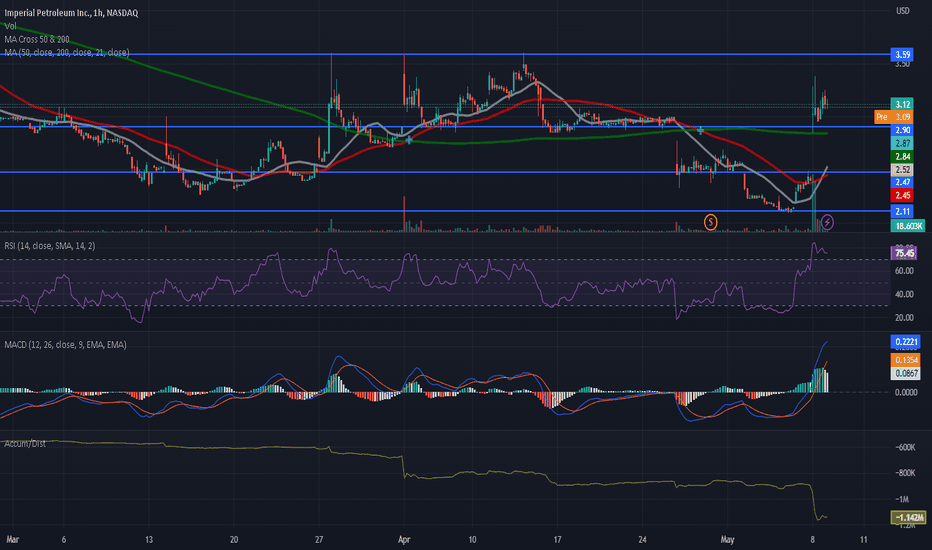Screen dimensions: 932x550
Task: Click the 2.90 horizontal line price label
Action: tap(902, 130)
